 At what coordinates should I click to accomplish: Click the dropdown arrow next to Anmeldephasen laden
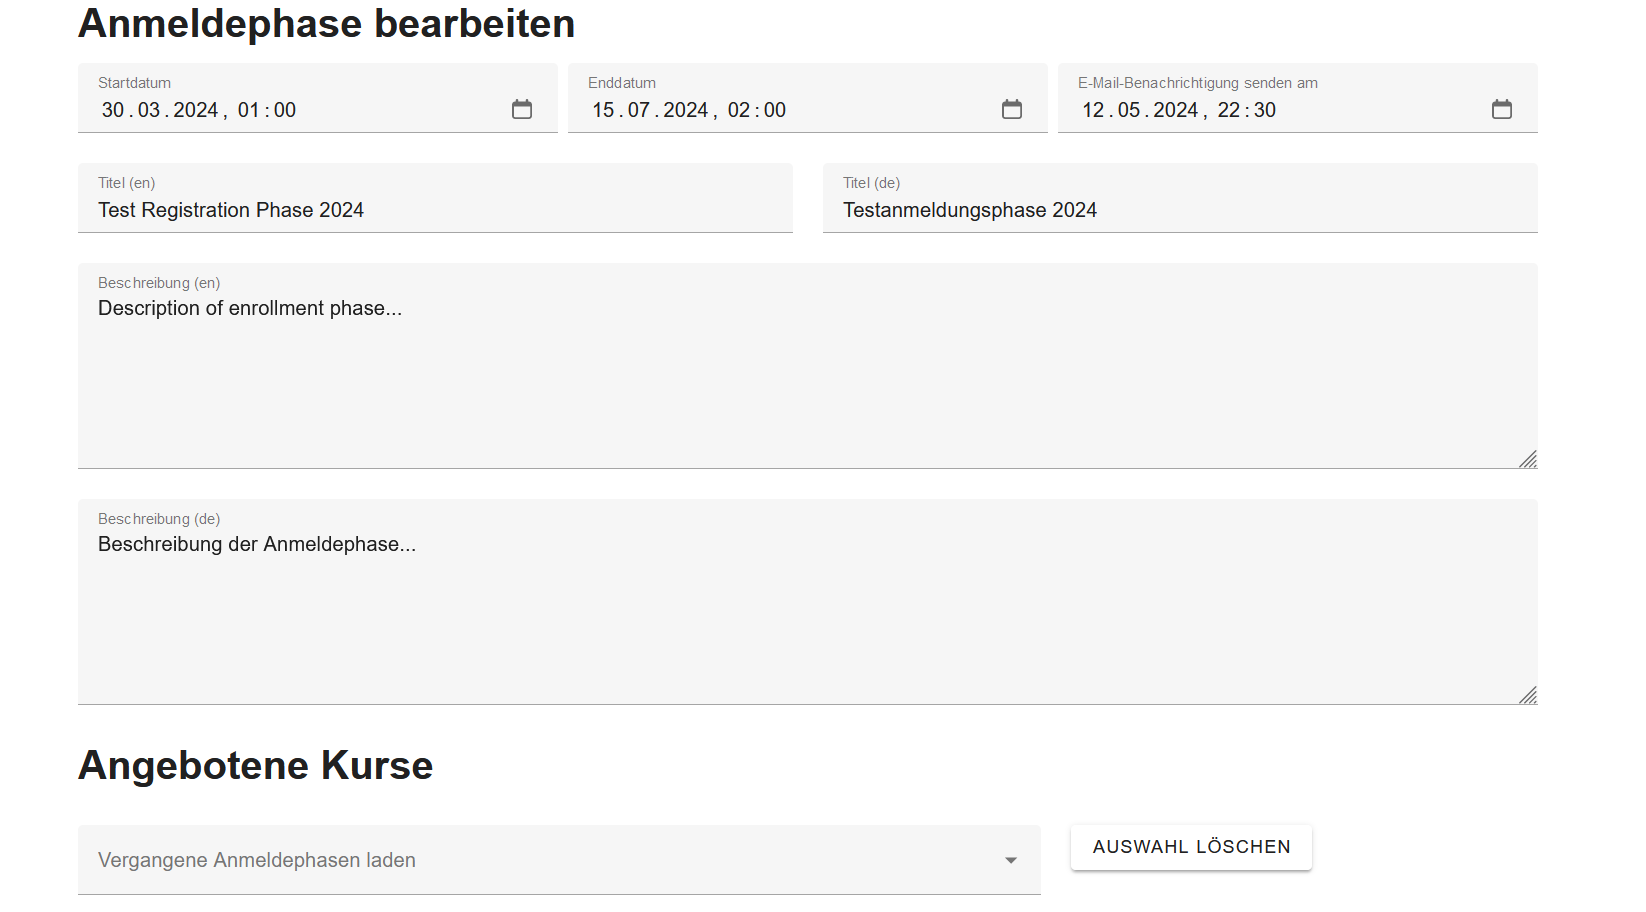click(x=1012, y=859)
